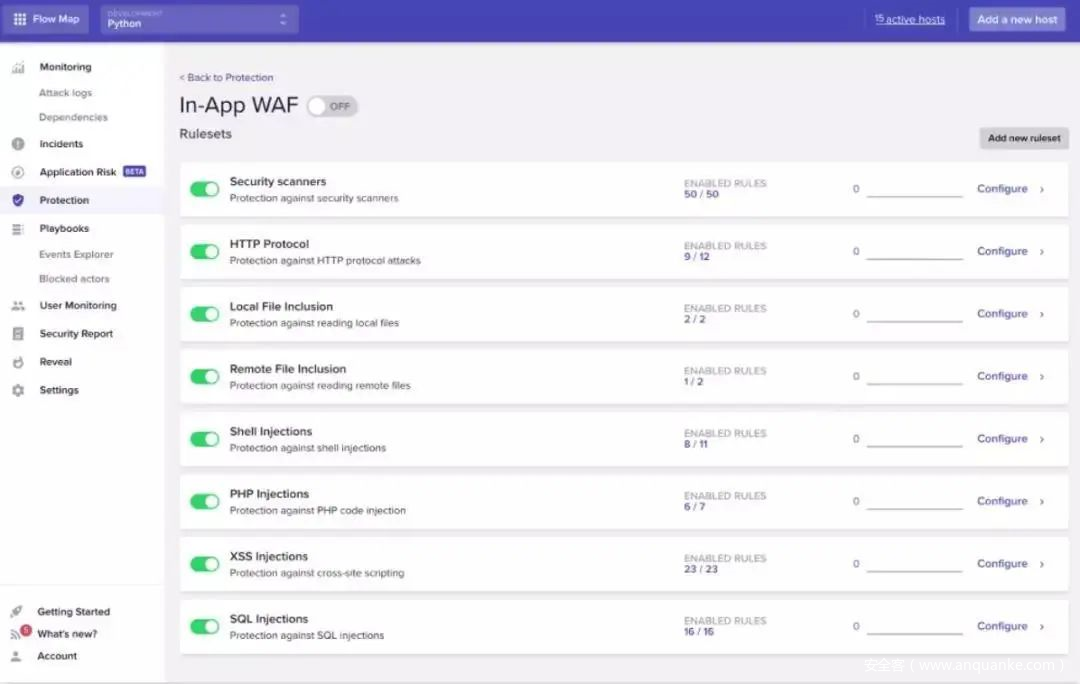The image size is (1080, 684).
Task: Click the Monitoring chart icon in sidebar
Action: pos(18,68)
